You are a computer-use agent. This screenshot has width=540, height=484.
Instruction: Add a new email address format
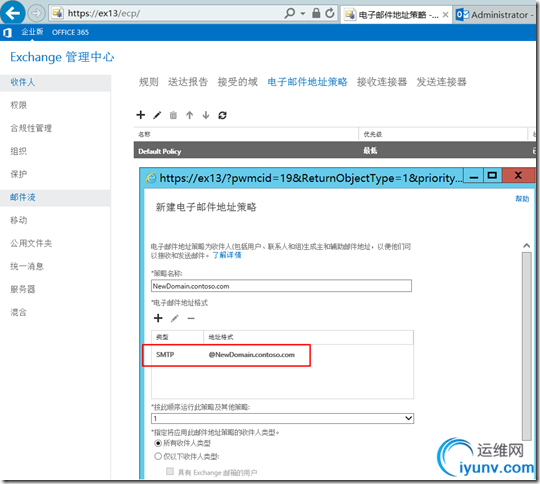(158, 318)
